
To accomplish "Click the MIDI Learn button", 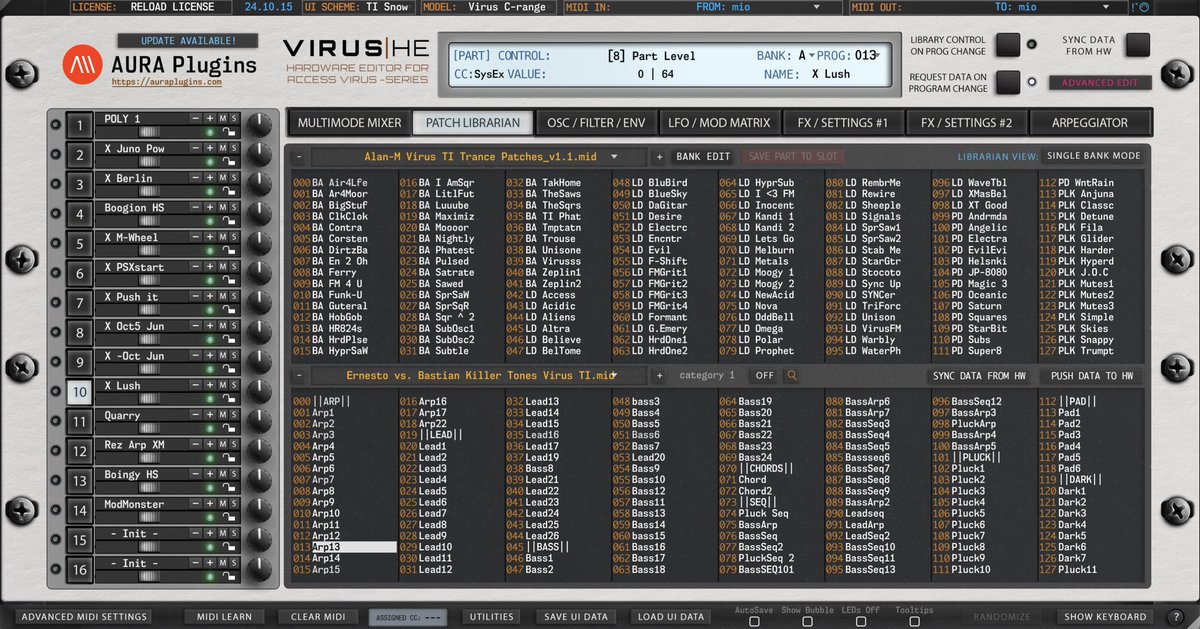I will [225, 617].
